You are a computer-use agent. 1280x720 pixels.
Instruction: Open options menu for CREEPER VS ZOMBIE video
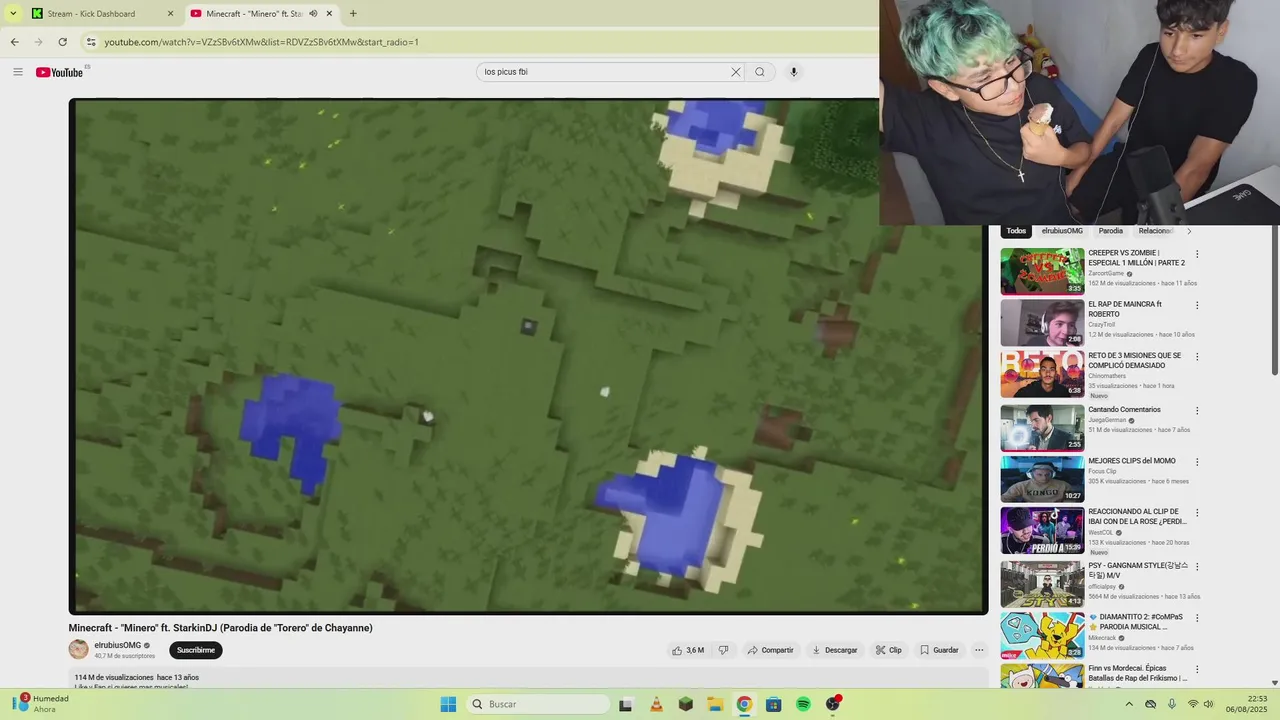click(x=1197, y=254)
